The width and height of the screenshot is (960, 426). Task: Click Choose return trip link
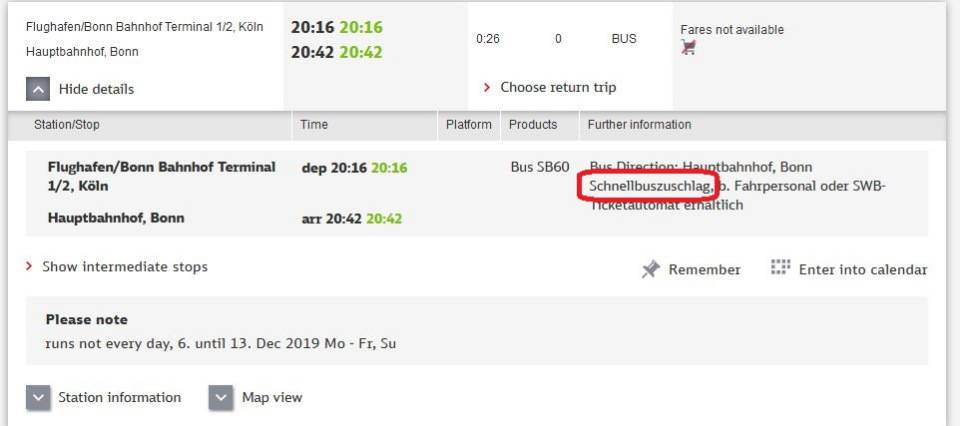[x=557, y=87]
